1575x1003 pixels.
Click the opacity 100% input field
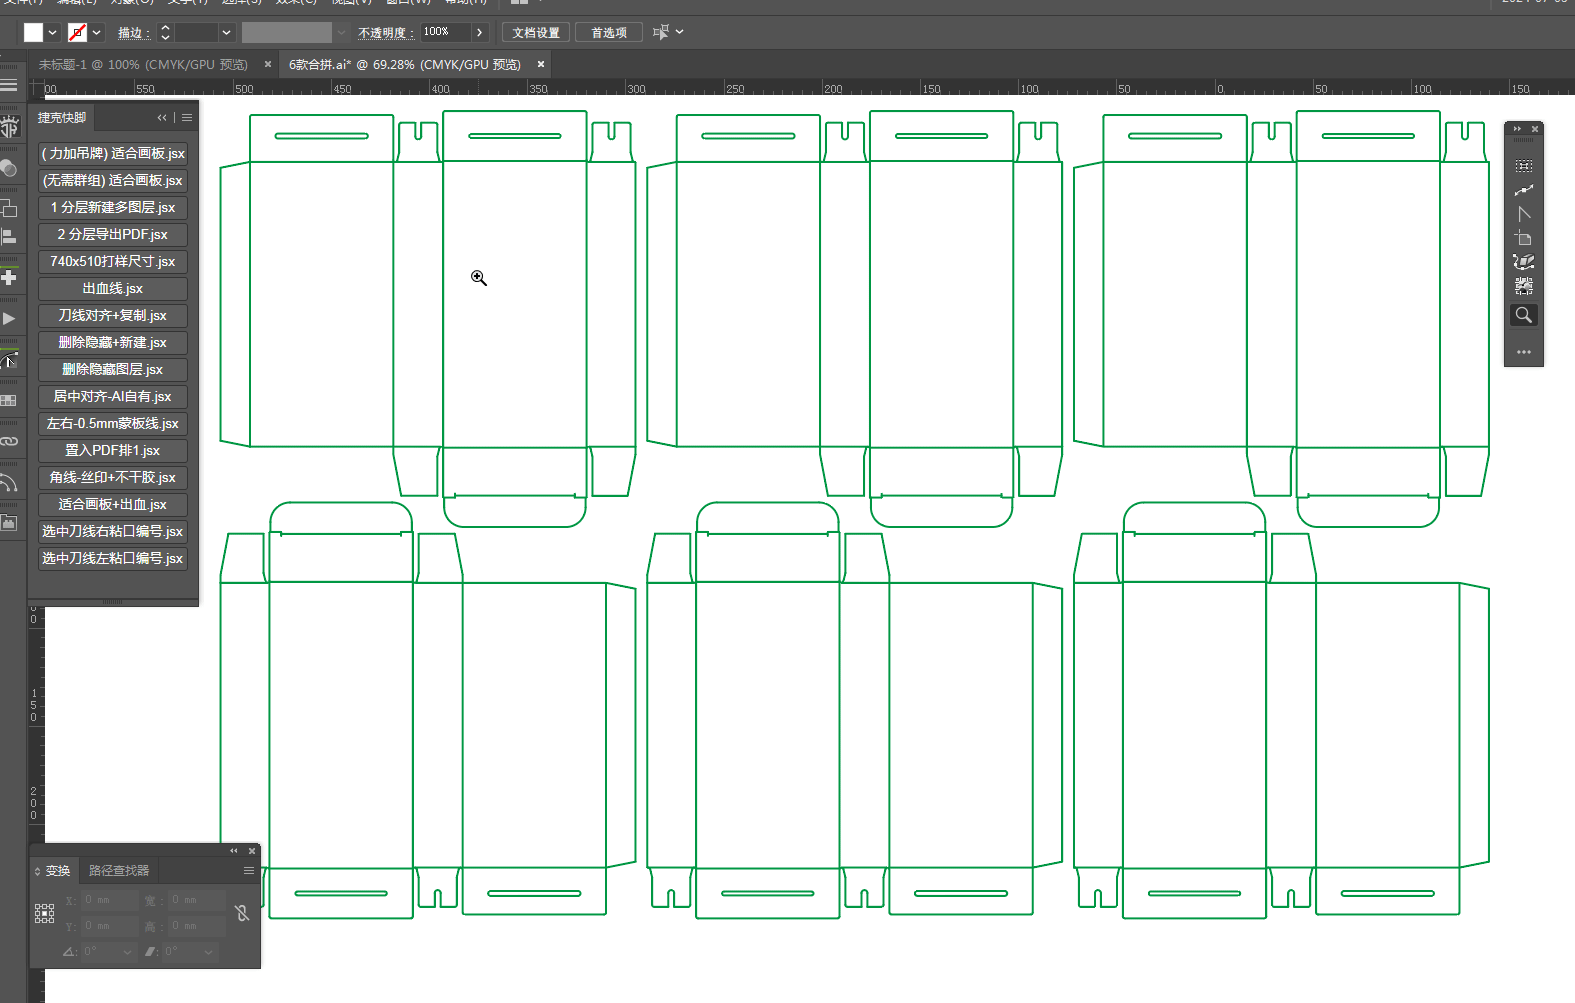(445, 32)
